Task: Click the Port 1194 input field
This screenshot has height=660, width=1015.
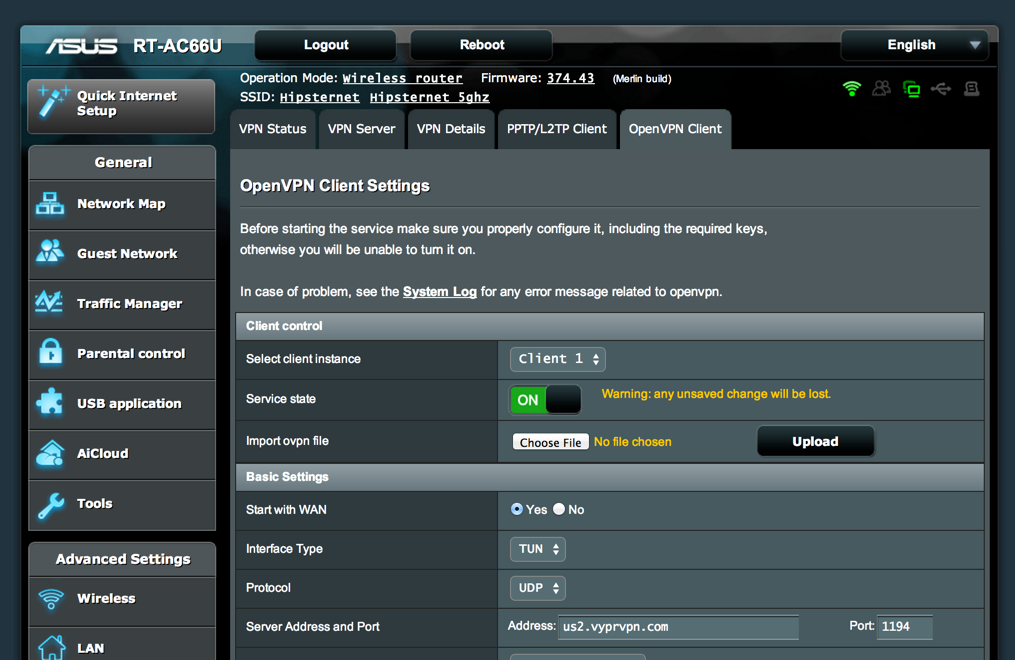Action: tap(905, 627)
